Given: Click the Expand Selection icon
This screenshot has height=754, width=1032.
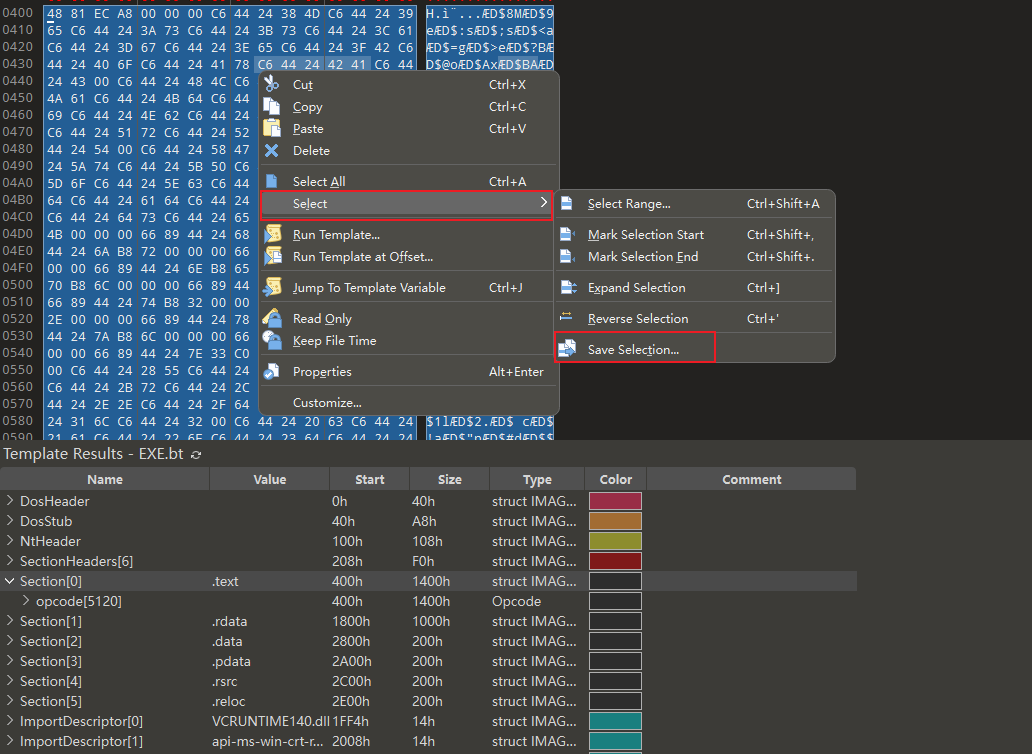Looking at the screenshot, I should point(567,288).
